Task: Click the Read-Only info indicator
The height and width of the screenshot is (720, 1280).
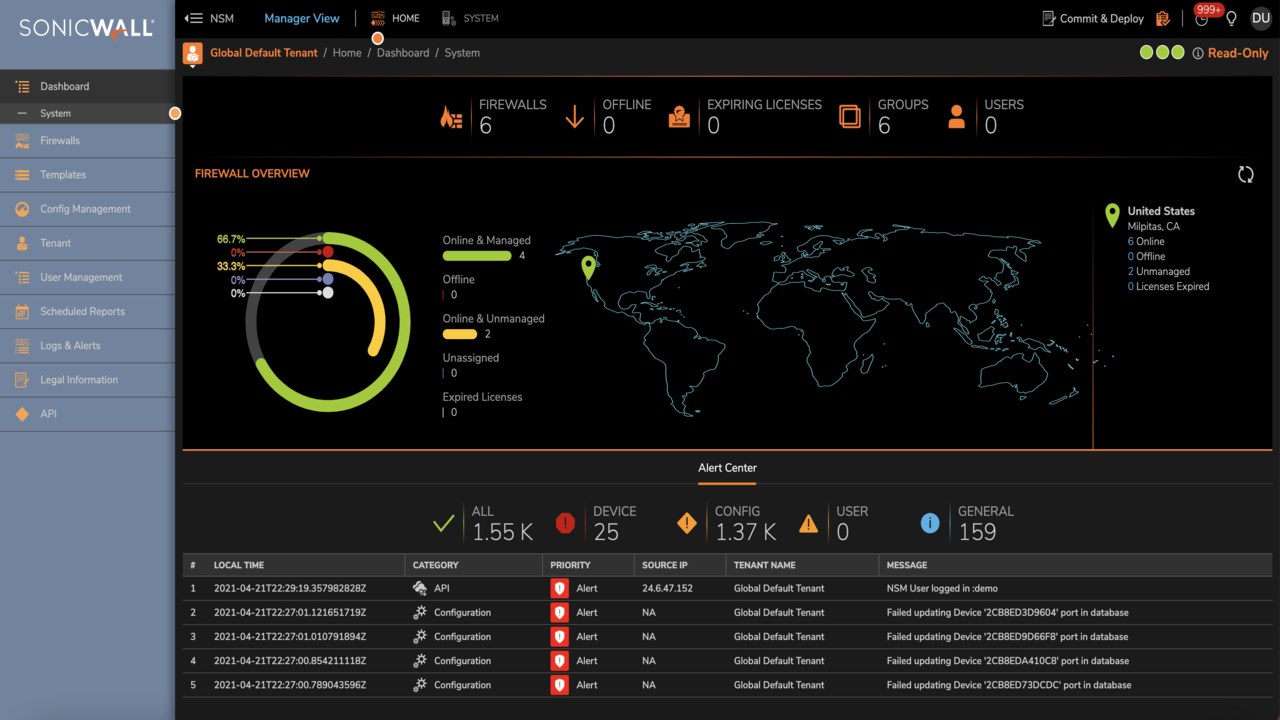Action: [x=1230, y=53]
